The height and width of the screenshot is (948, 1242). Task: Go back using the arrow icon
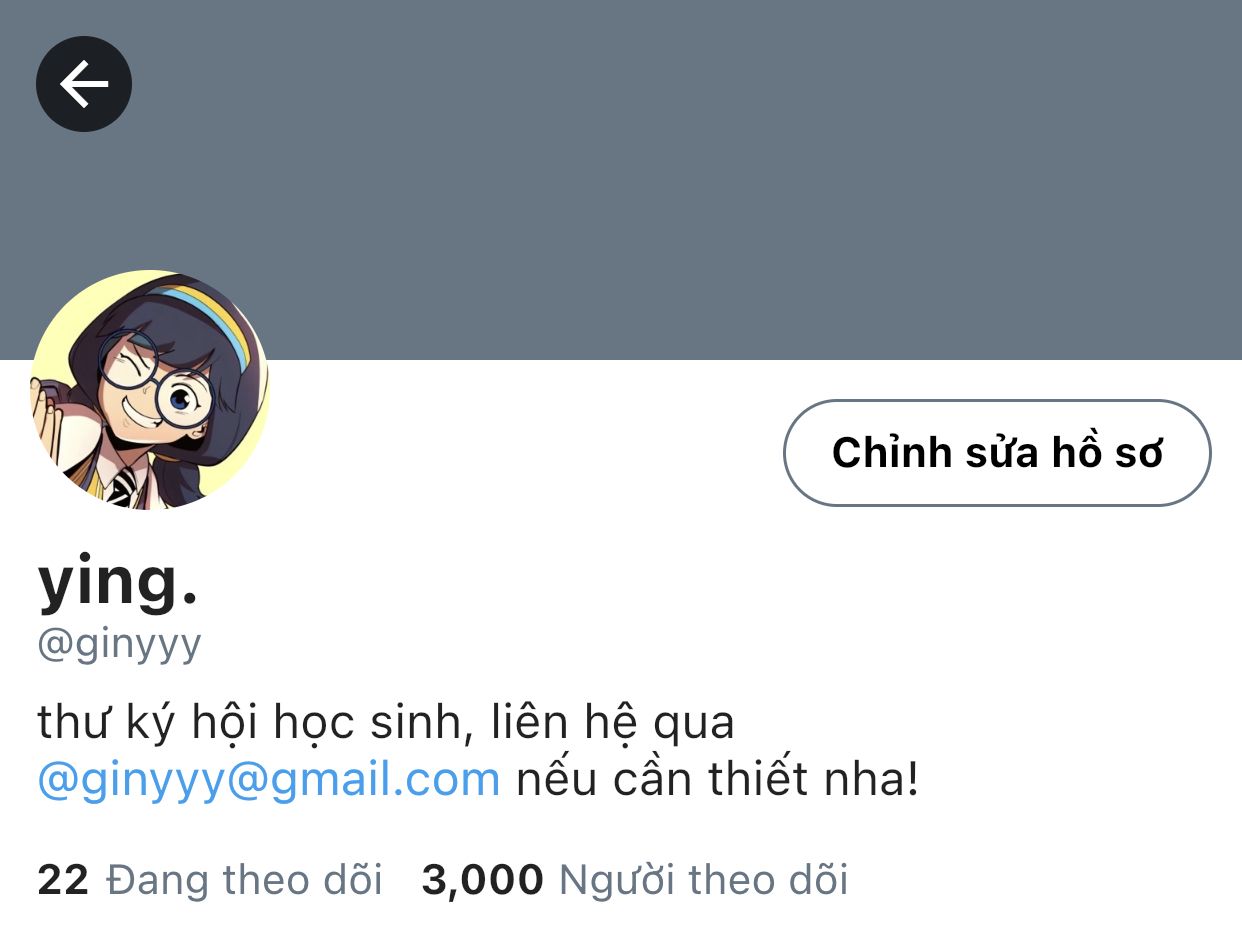[84, 84]
